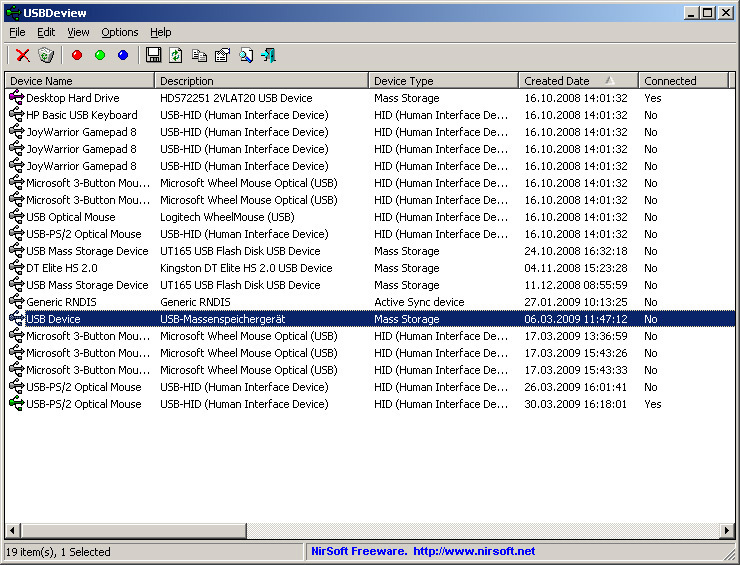Click the date 11.12.2008 08:55:59
The image size is (740, 565).
coord(576,285)
